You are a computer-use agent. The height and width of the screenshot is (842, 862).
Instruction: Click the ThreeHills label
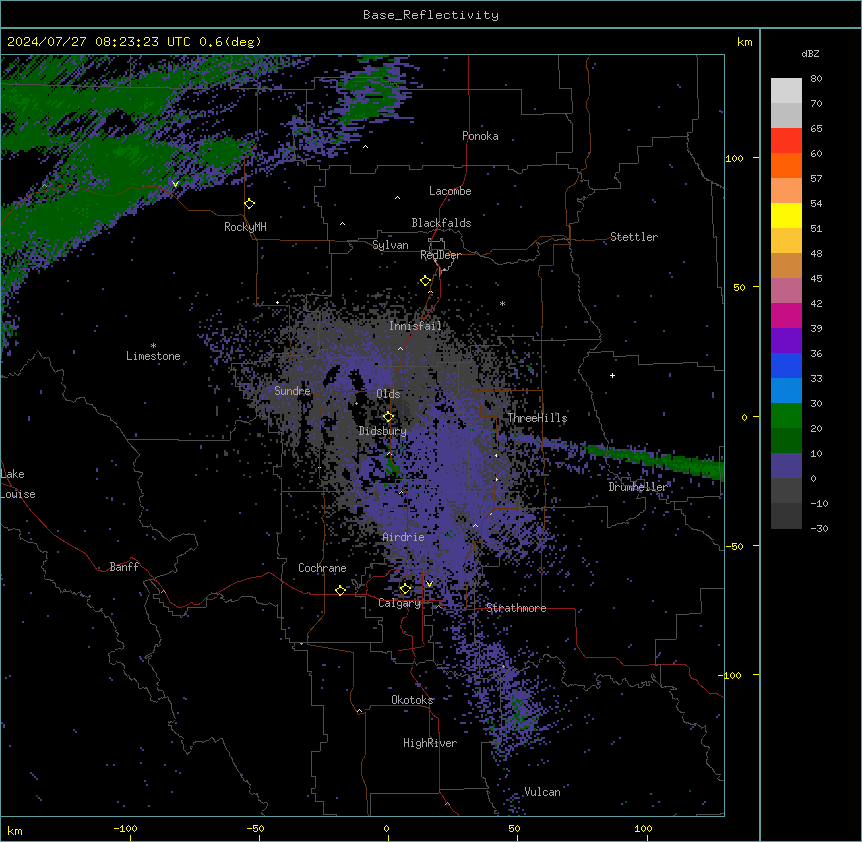[537, 418]
